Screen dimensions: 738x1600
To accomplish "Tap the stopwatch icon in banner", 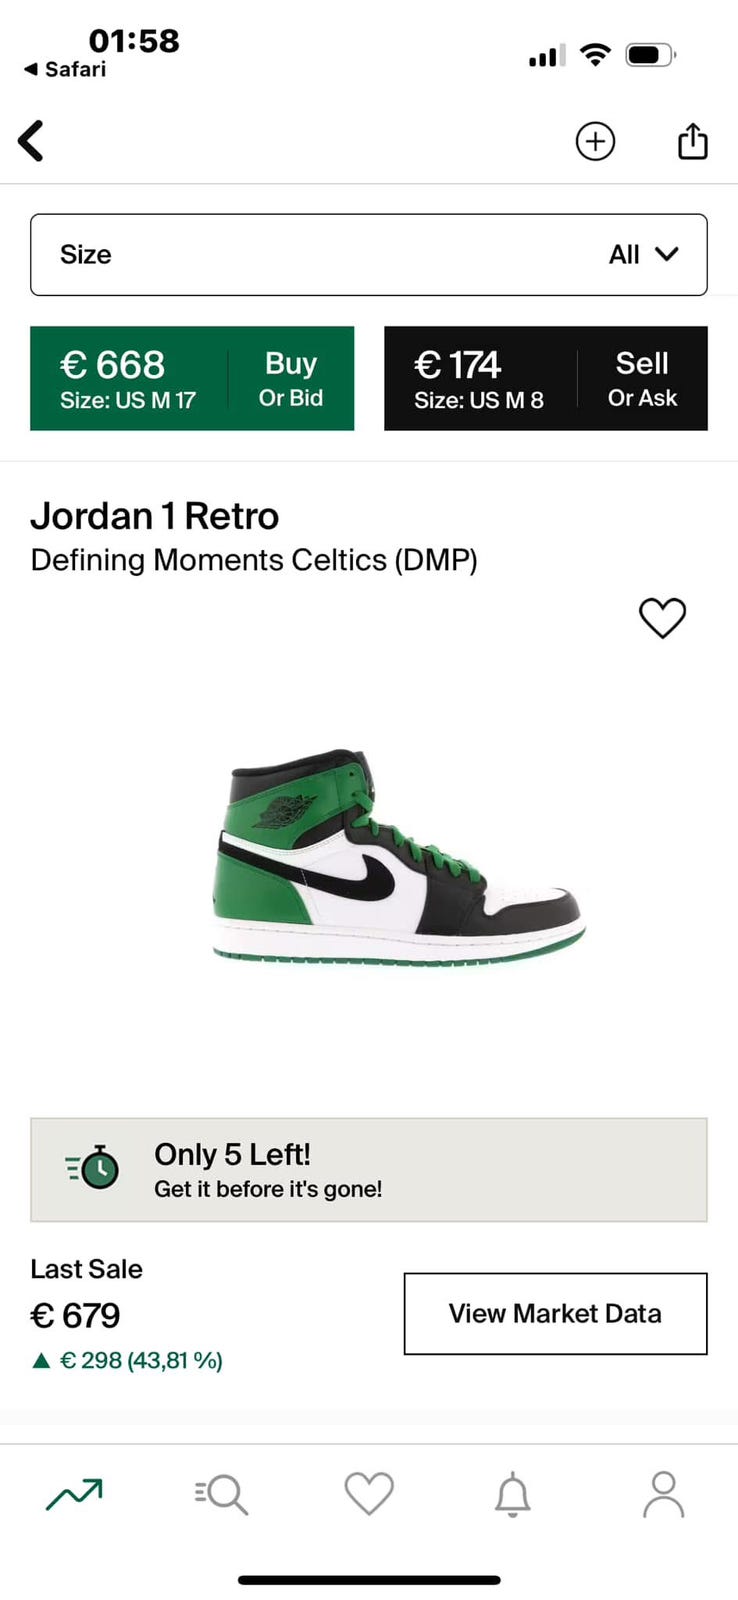I will tap(93, 1167).
